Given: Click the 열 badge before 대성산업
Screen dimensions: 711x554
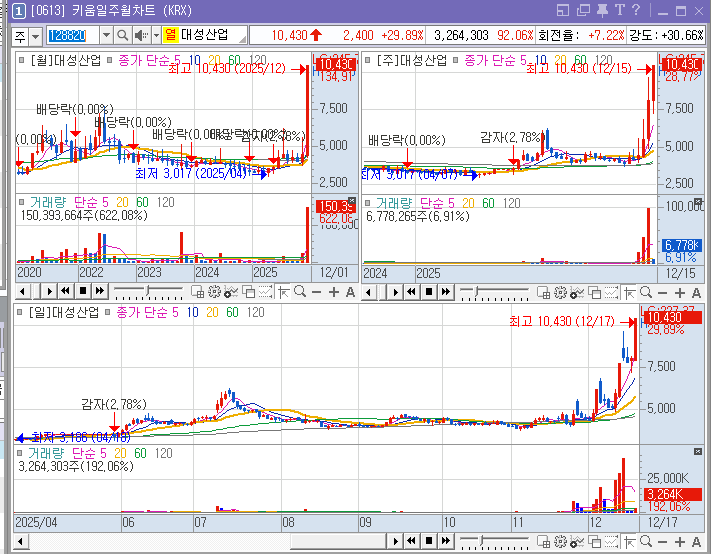Looking at the screenshot, I should [170, 35].
